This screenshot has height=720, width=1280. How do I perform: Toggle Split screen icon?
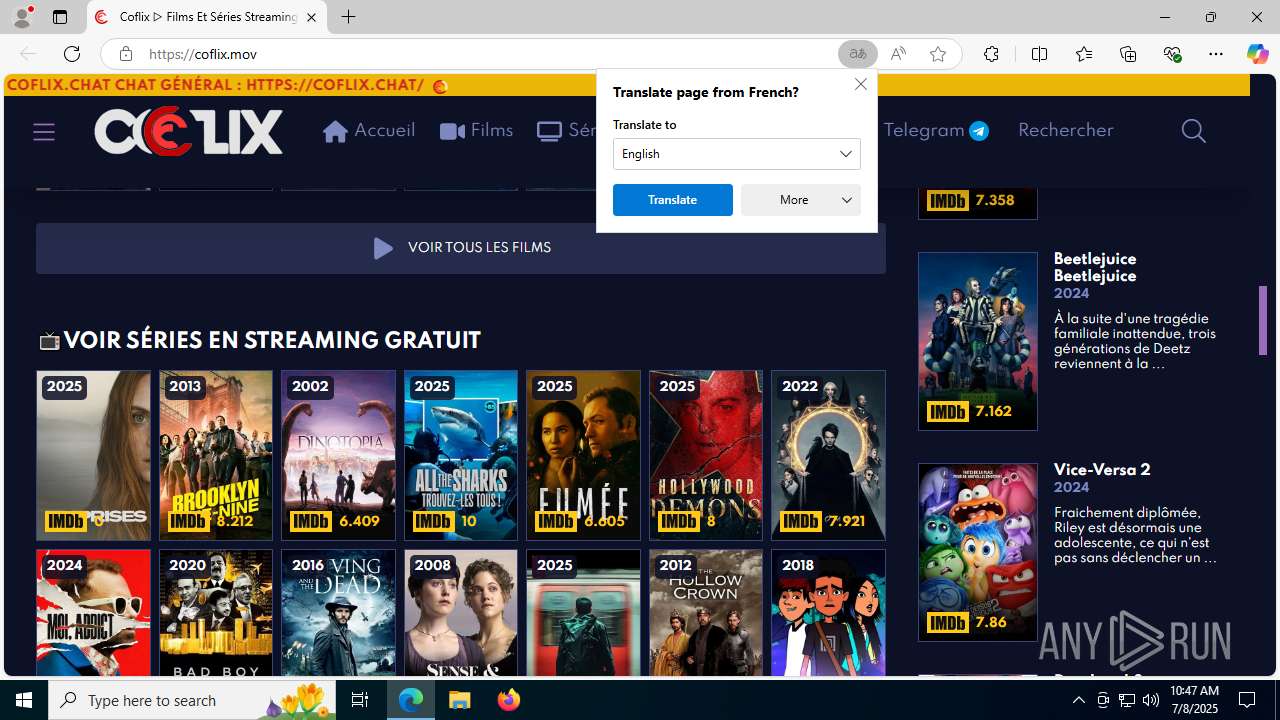coord(1039,54)
